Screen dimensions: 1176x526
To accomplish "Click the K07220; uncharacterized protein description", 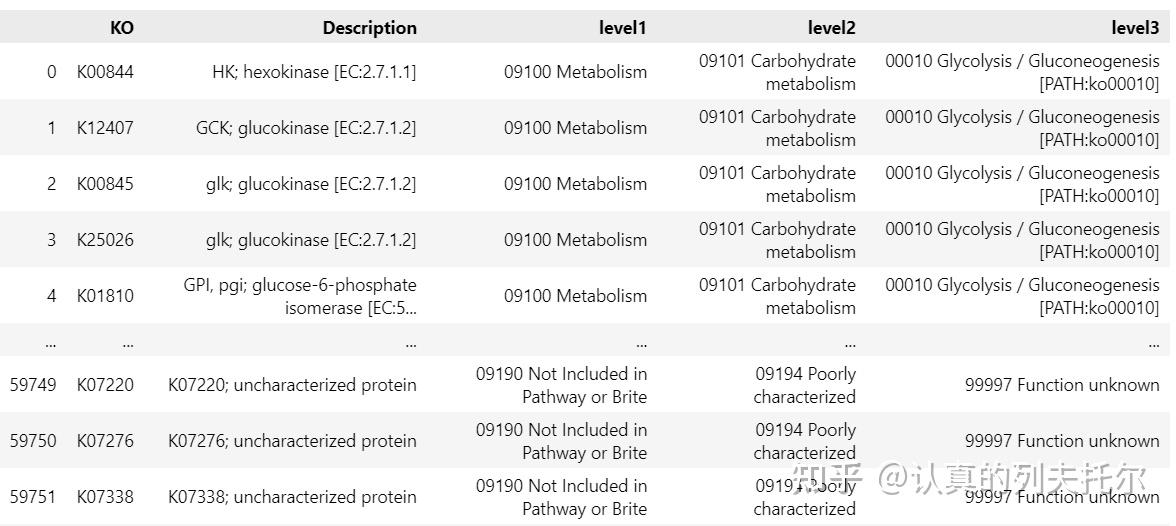I will tap(292, 385).
